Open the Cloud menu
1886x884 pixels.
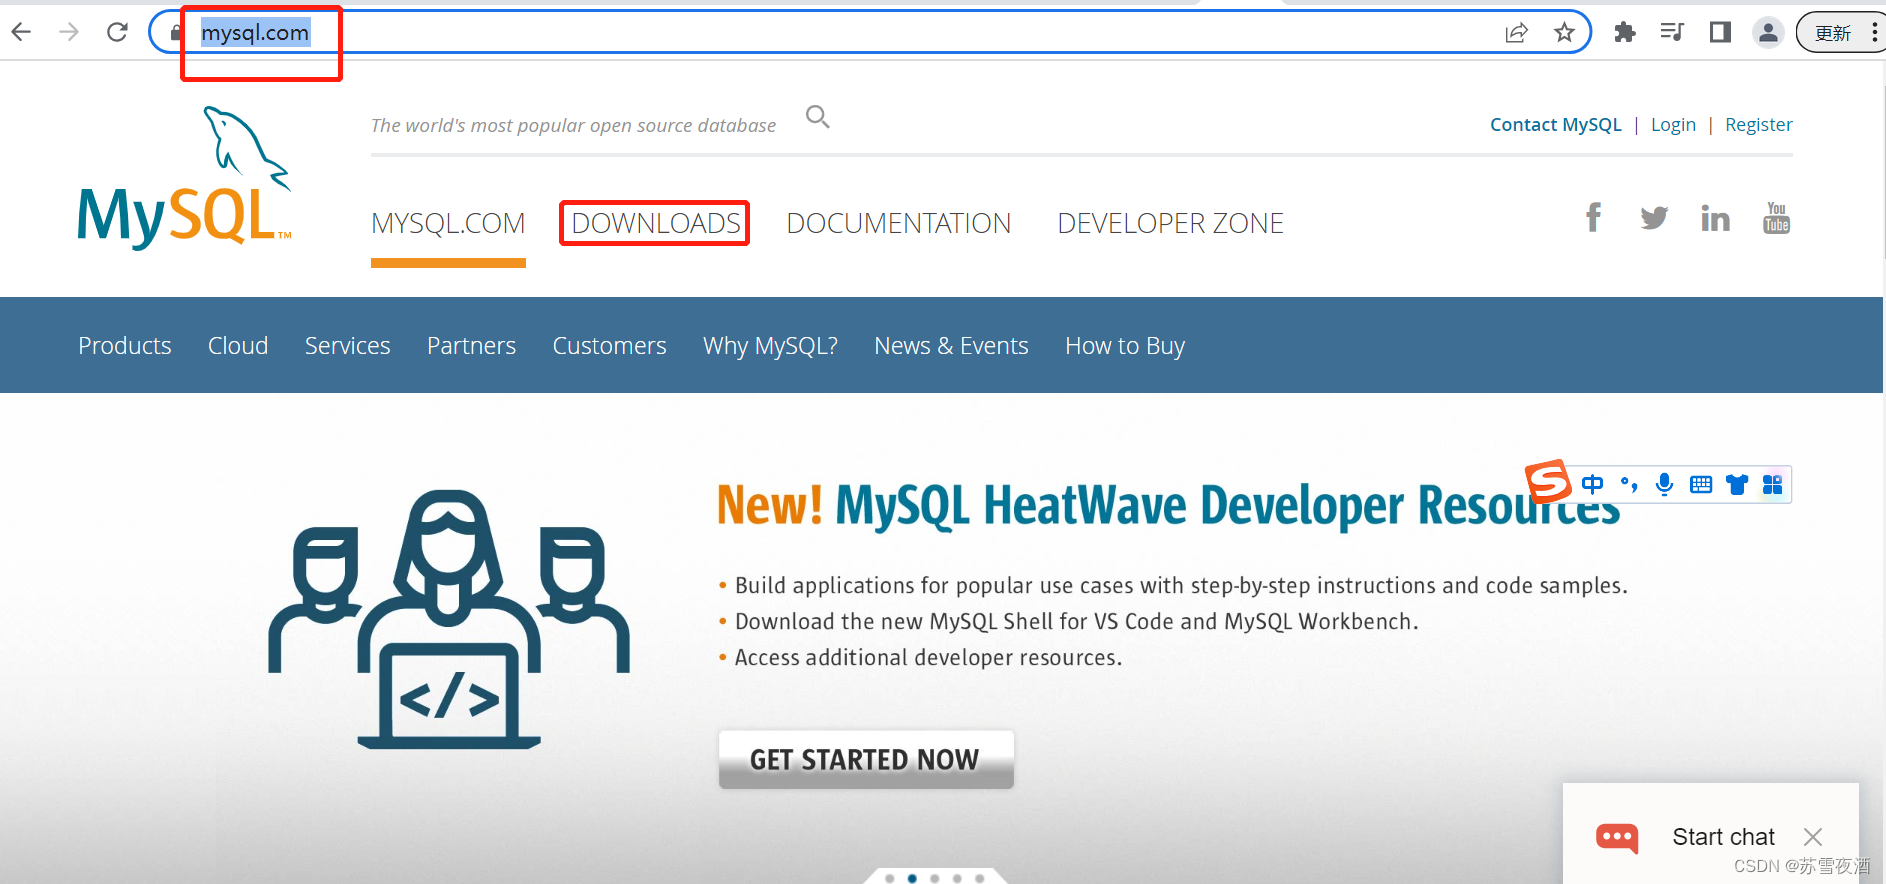coord(238,346)
